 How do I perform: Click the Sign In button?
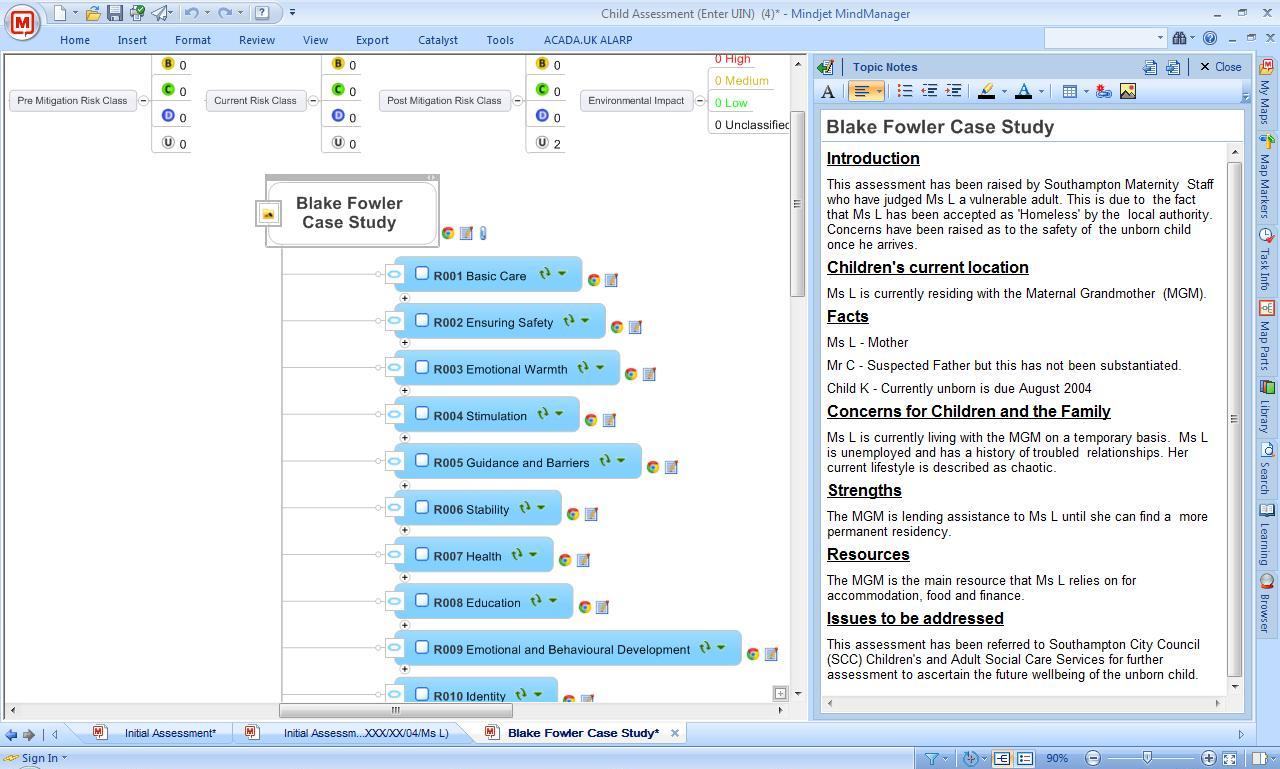point(35,758)
